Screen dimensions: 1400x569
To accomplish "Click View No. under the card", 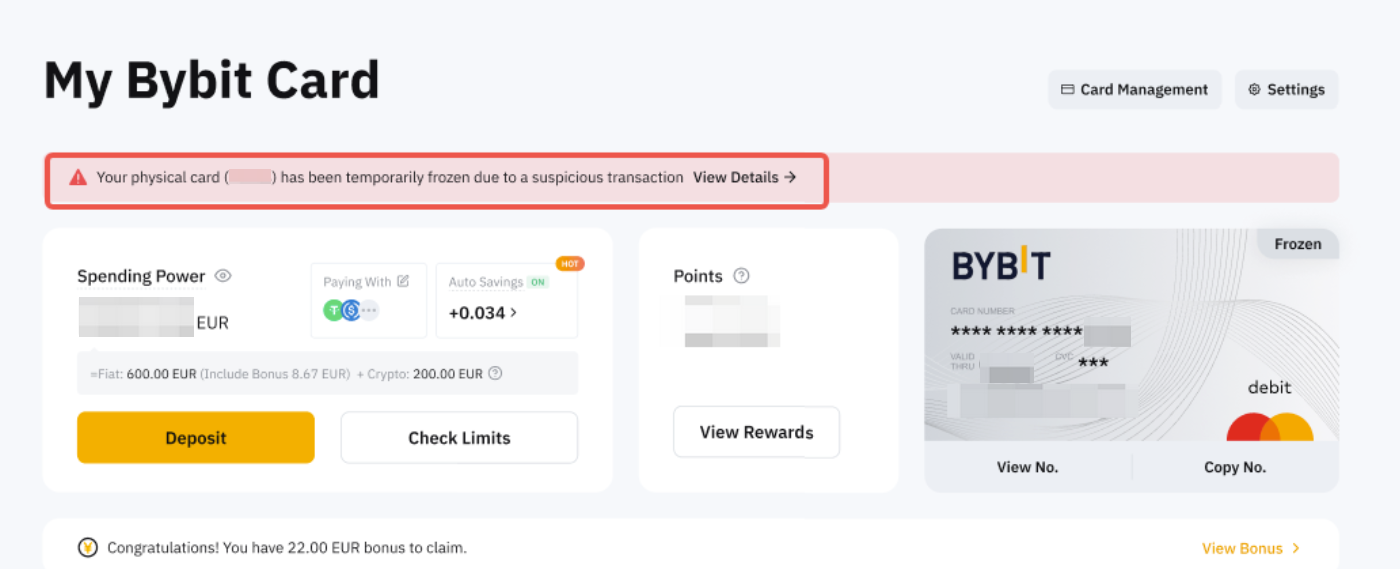I will pos(1027,467).
